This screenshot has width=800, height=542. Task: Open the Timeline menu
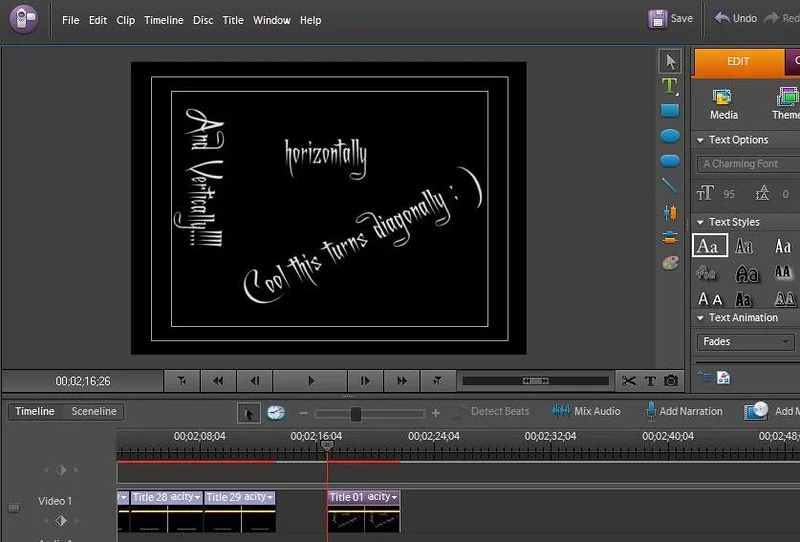[x=164, y=20]
